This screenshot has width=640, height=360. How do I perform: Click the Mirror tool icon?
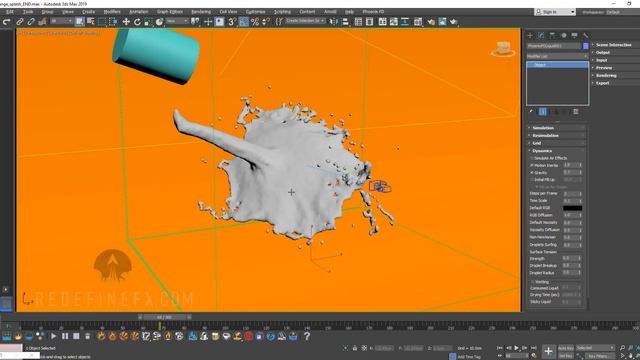(333, 22)
